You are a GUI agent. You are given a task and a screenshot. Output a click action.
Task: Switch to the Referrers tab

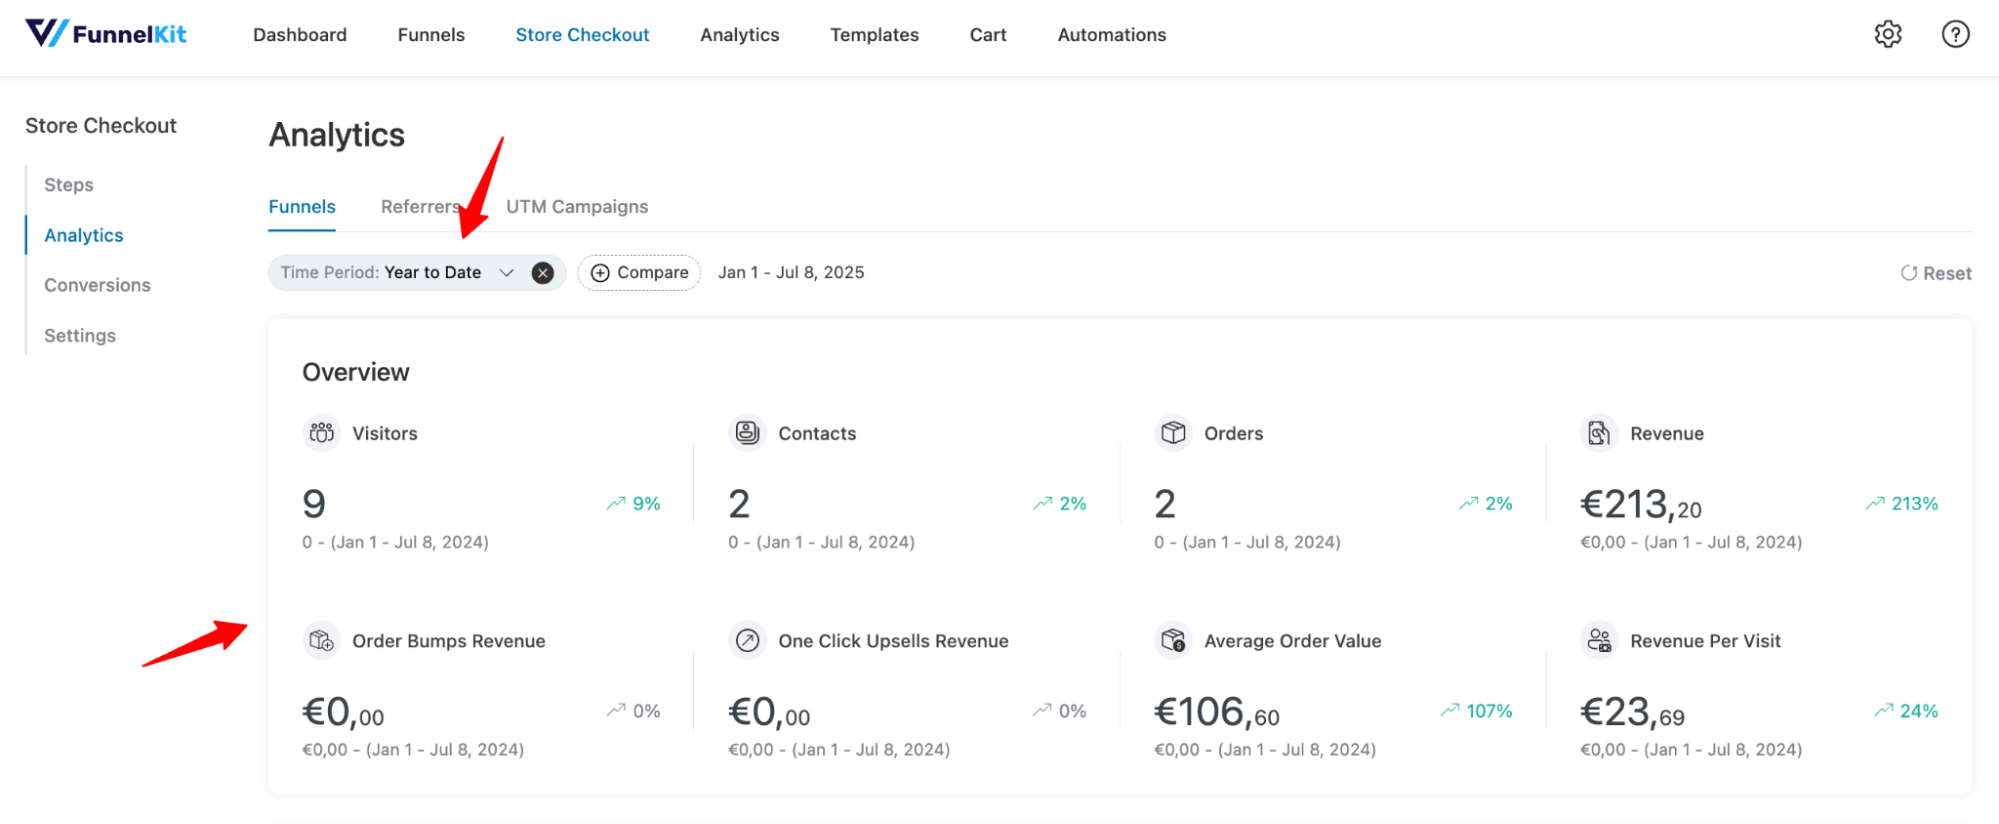coord(421,207)
